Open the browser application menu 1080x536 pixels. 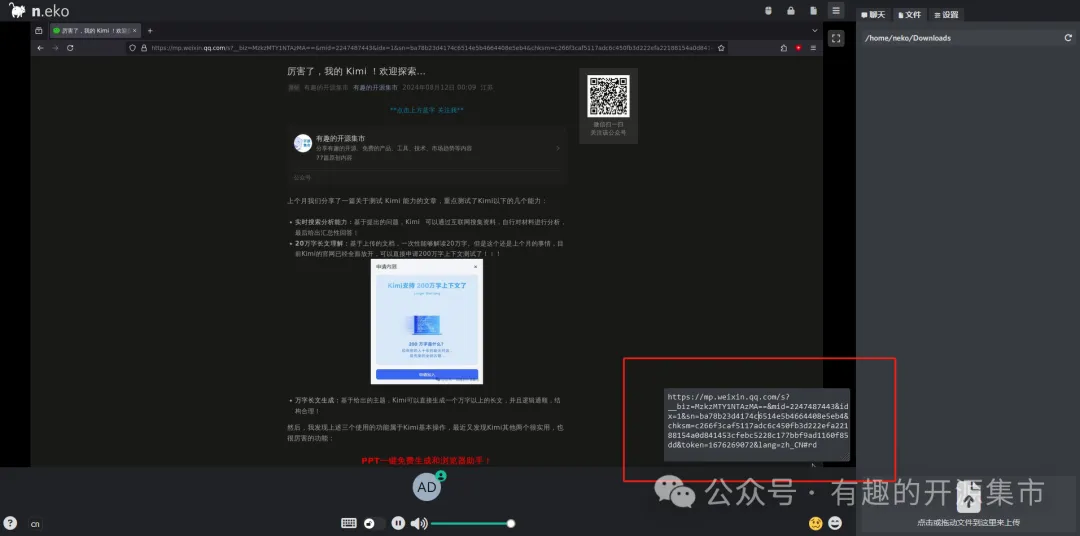click(813, 48)
